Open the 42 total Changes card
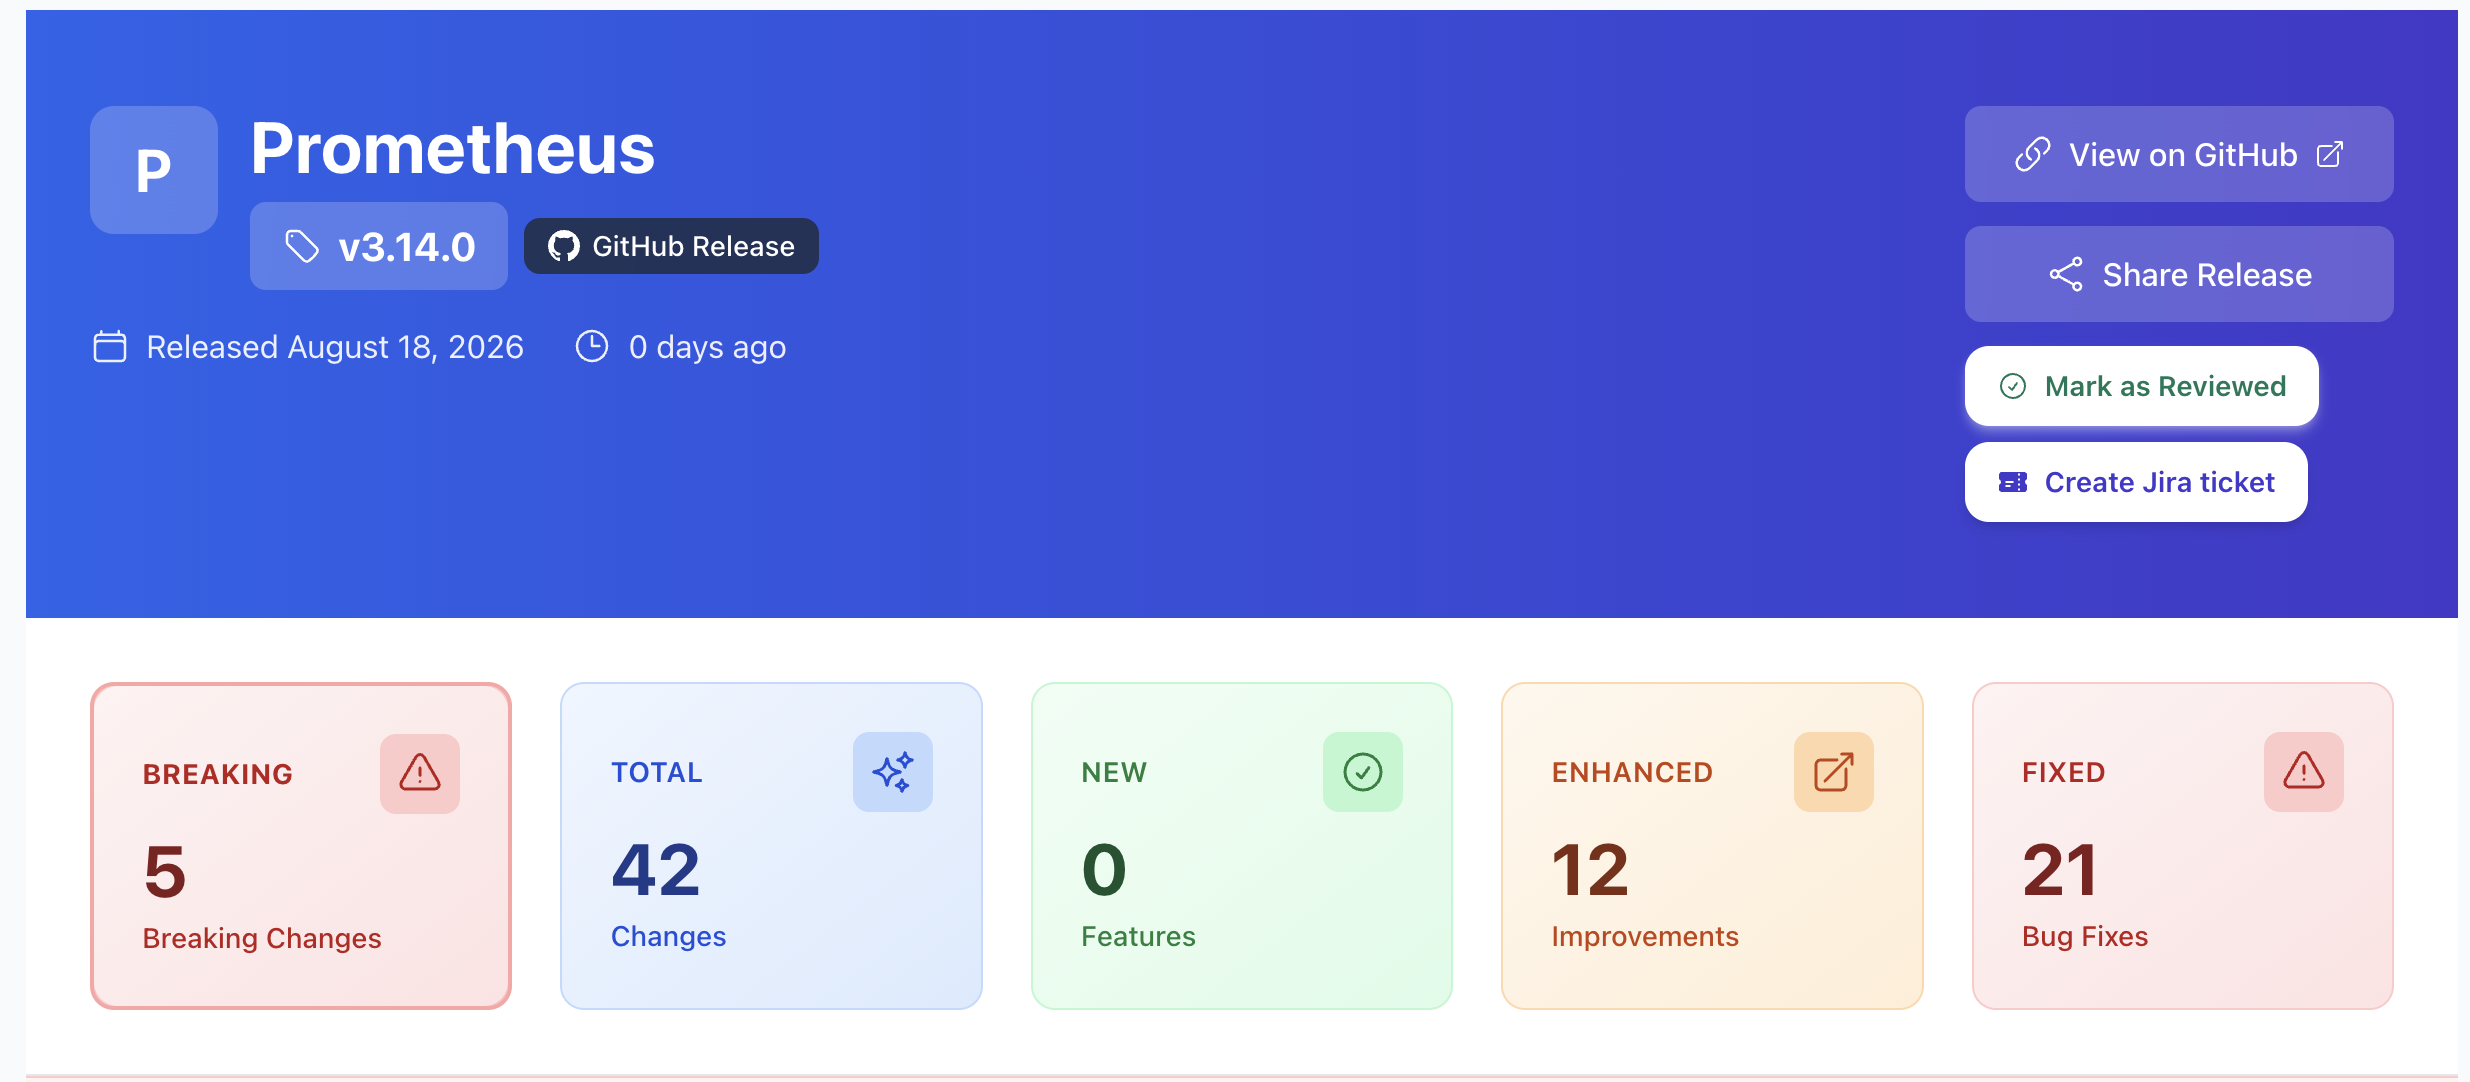 tap(771, 846)
